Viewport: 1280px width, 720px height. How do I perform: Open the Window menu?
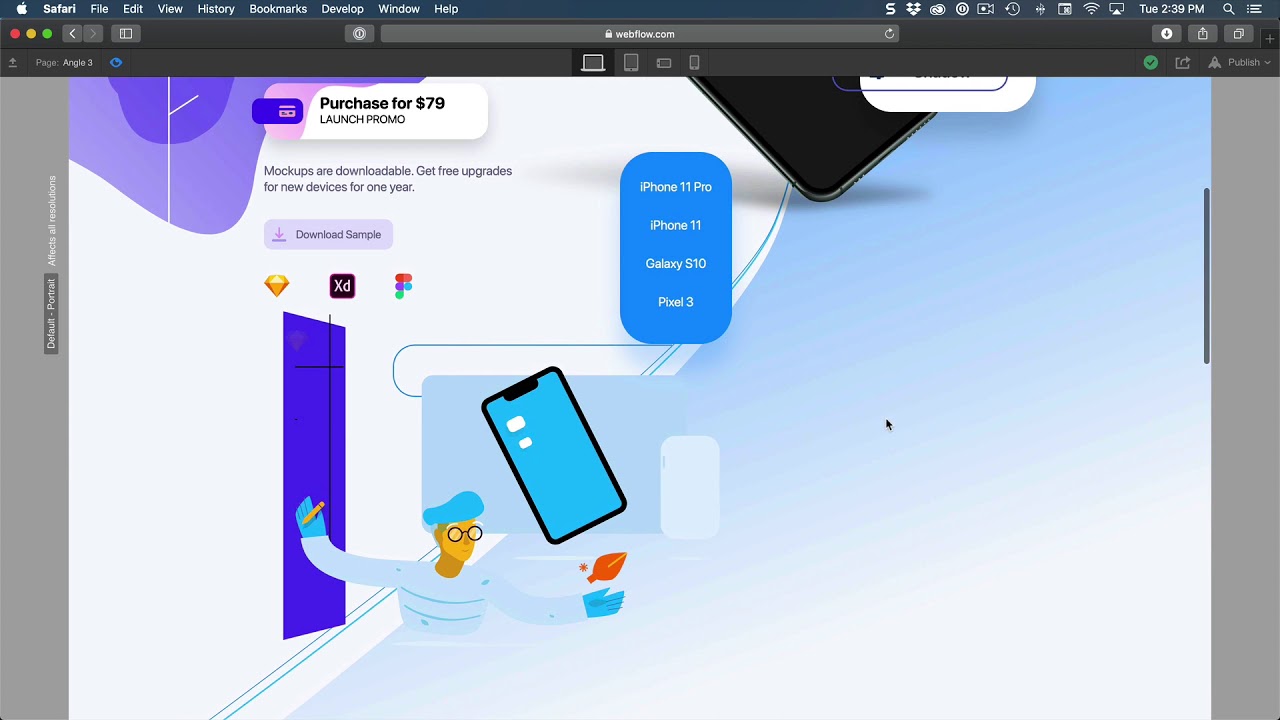pos(399,9)
